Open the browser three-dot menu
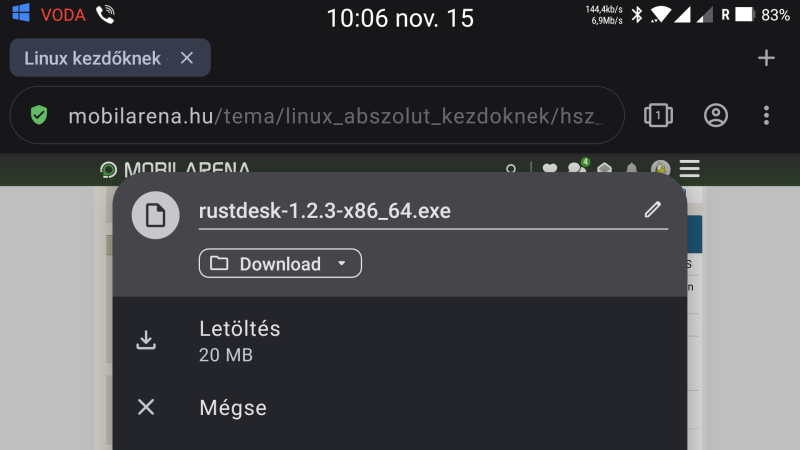 pyautogui.click(x=766, y=115)
